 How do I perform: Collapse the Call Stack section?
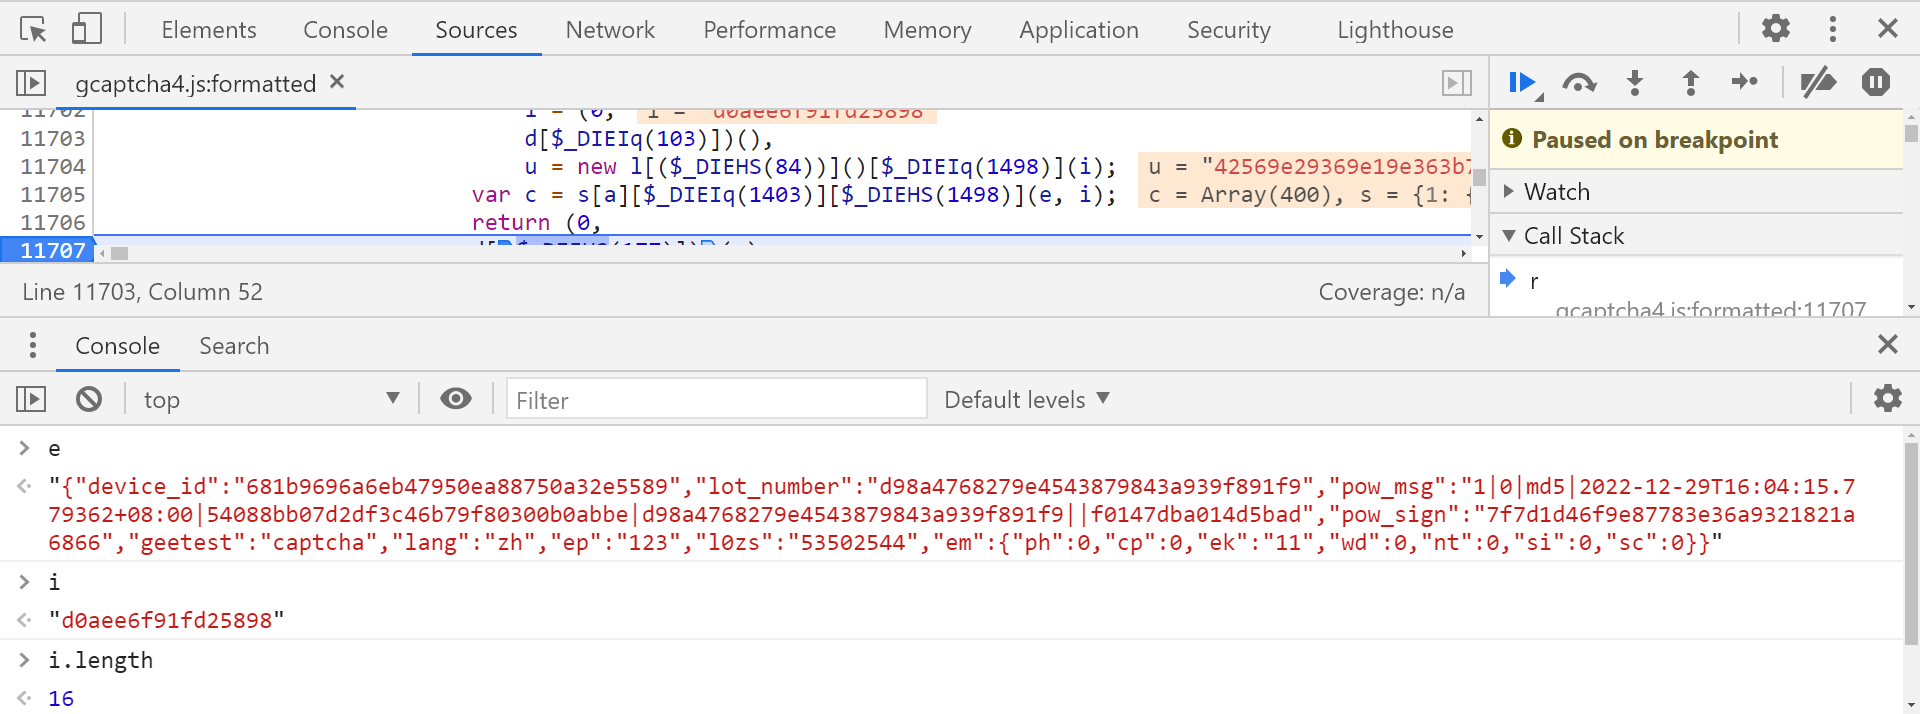(x=1573, y=236)
